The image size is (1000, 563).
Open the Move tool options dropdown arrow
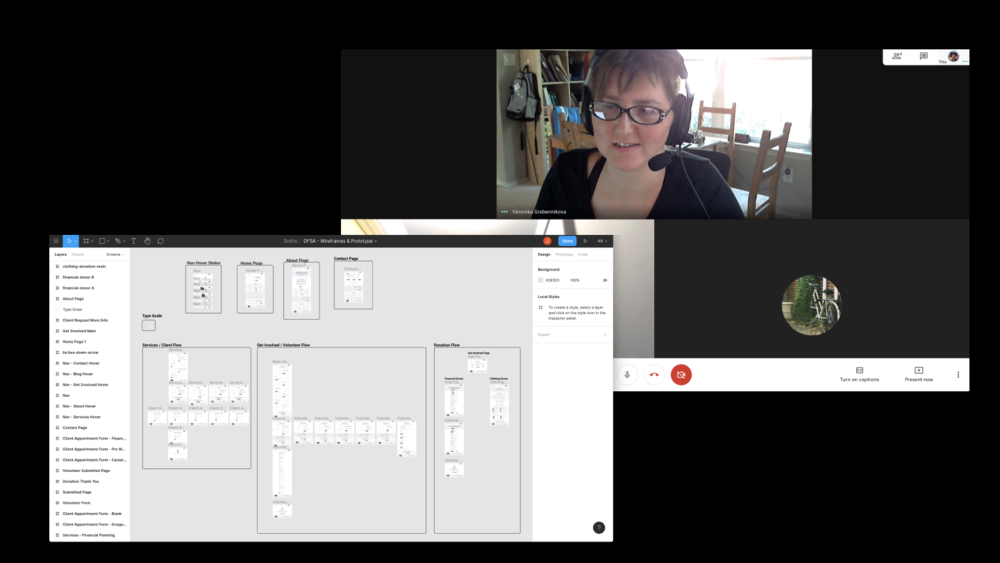76,242
